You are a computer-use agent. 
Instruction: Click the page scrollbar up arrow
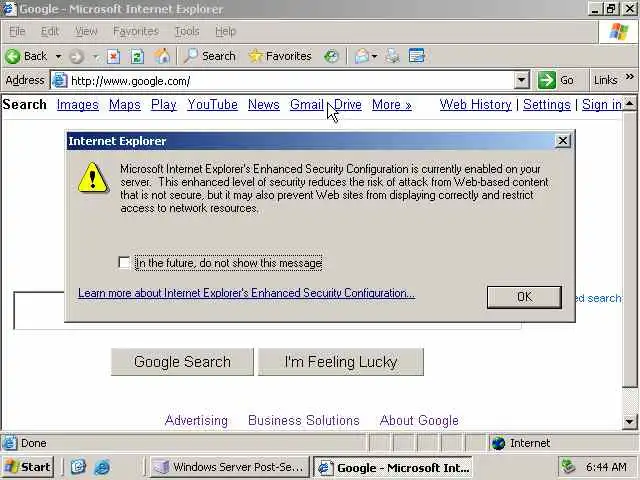[x=630, y=104]
